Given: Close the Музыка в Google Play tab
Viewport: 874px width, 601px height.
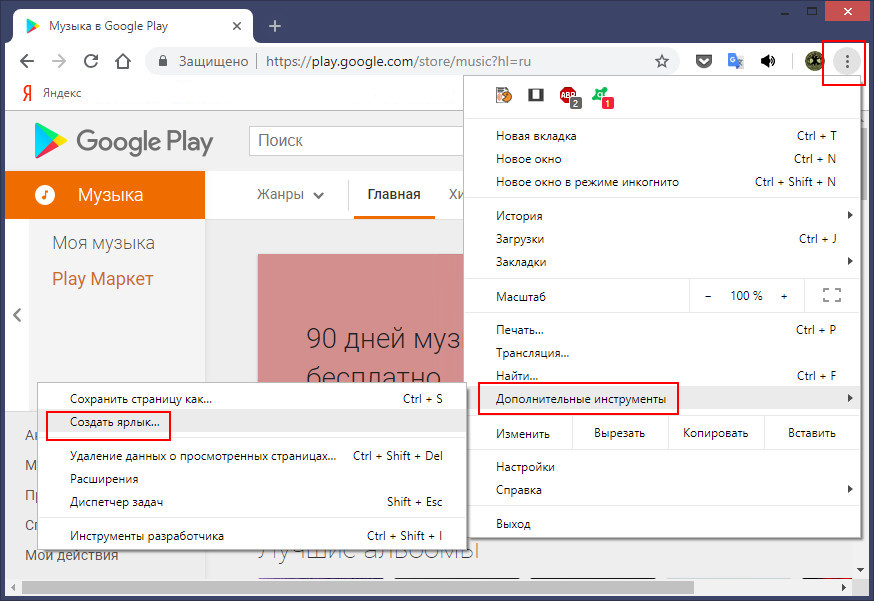Looking at the screenshot, I should pyautogui.click(x=237, y=26).
